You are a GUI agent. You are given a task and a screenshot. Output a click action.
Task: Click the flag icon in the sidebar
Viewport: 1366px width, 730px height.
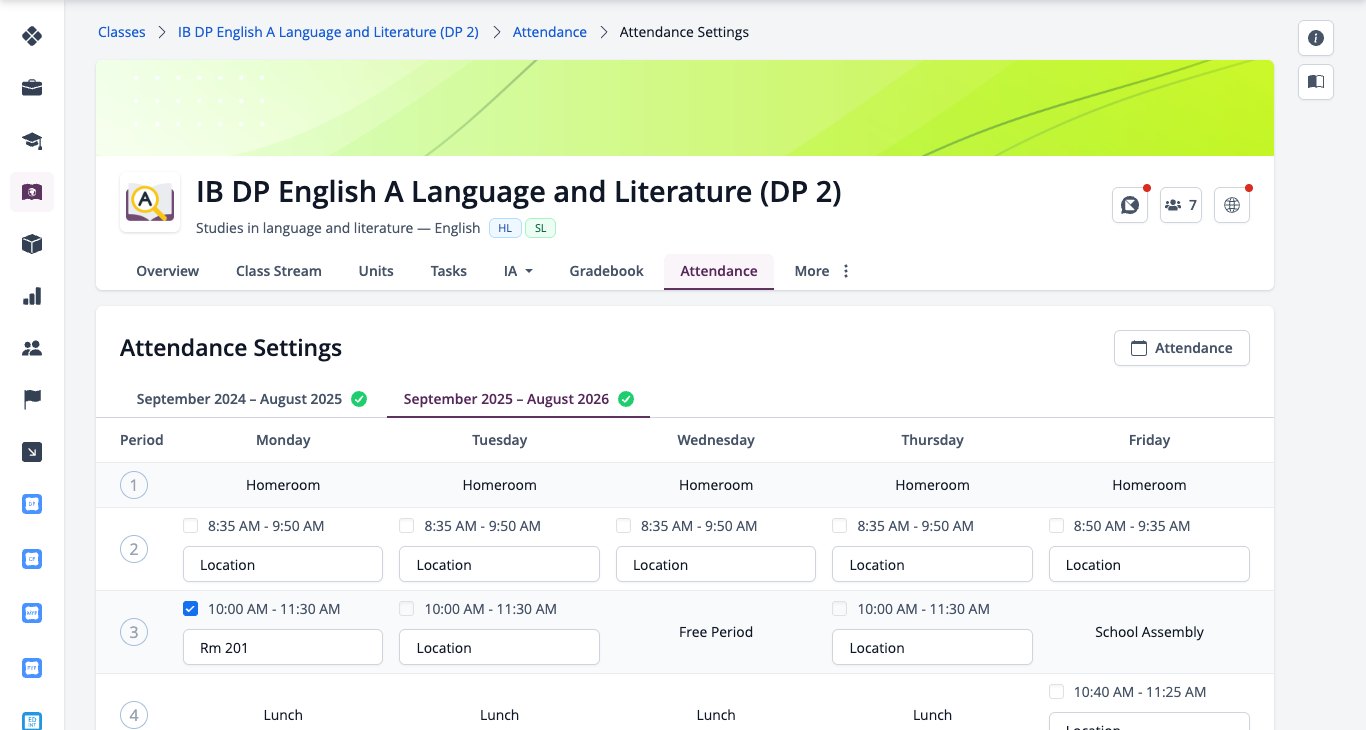coord(32,400)
